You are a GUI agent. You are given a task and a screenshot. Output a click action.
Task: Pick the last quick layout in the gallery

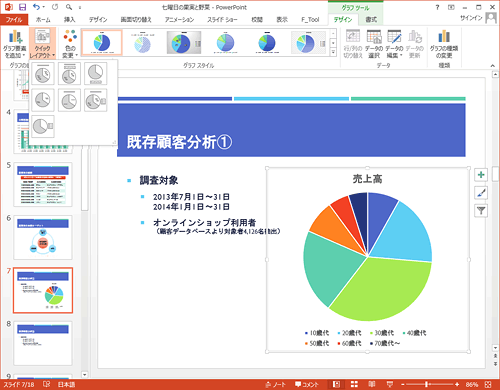(43, 126)
